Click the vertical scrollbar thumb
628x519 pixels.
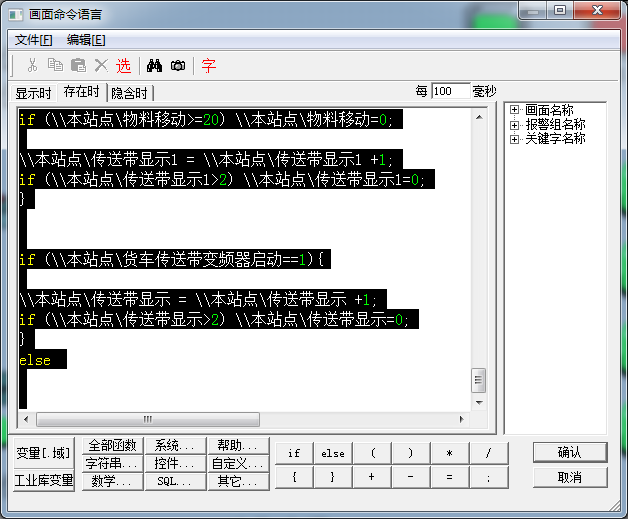[479, 380]
